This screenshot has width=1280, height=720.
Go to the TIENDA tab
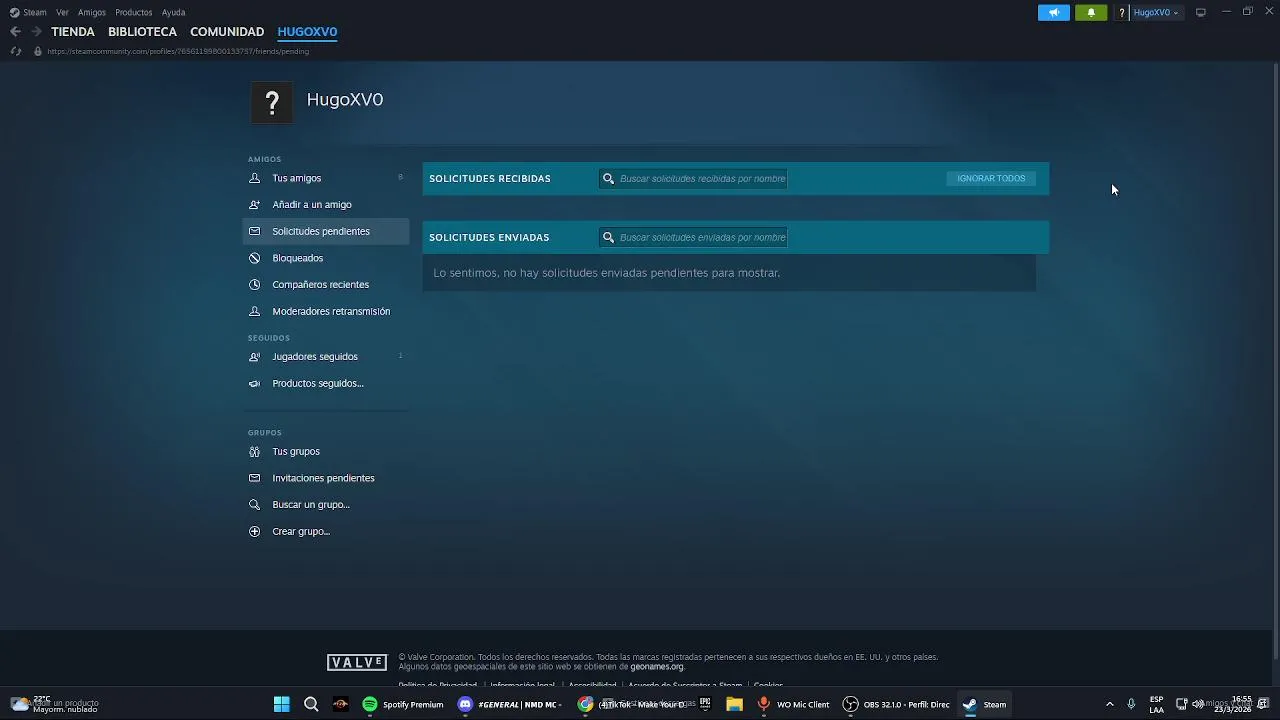[73, 32]
